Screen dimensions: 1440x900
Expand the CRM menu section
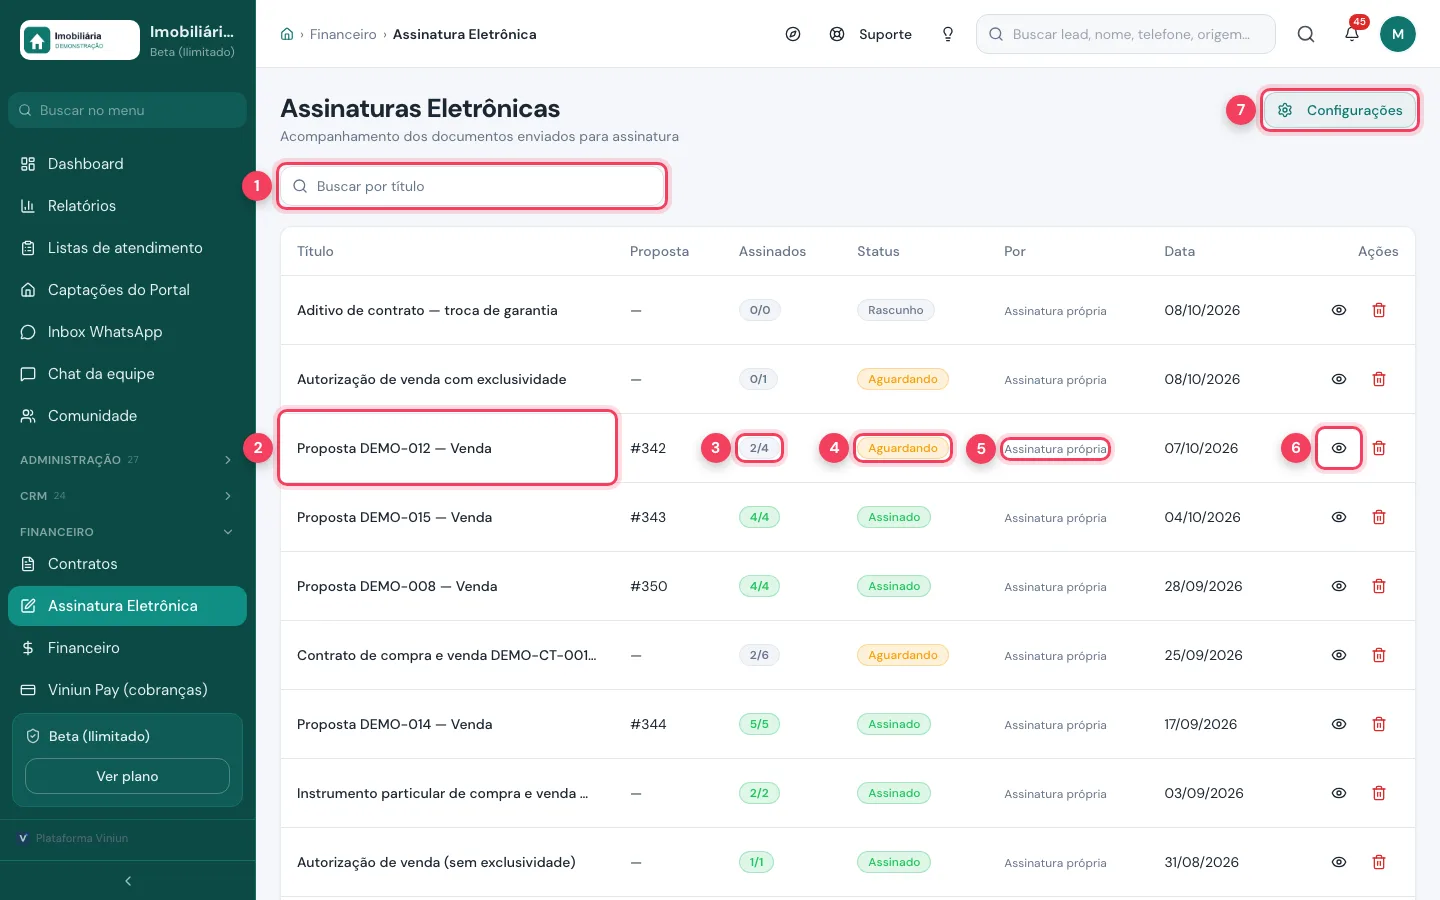pyautogui.click(x=127, y=496)
